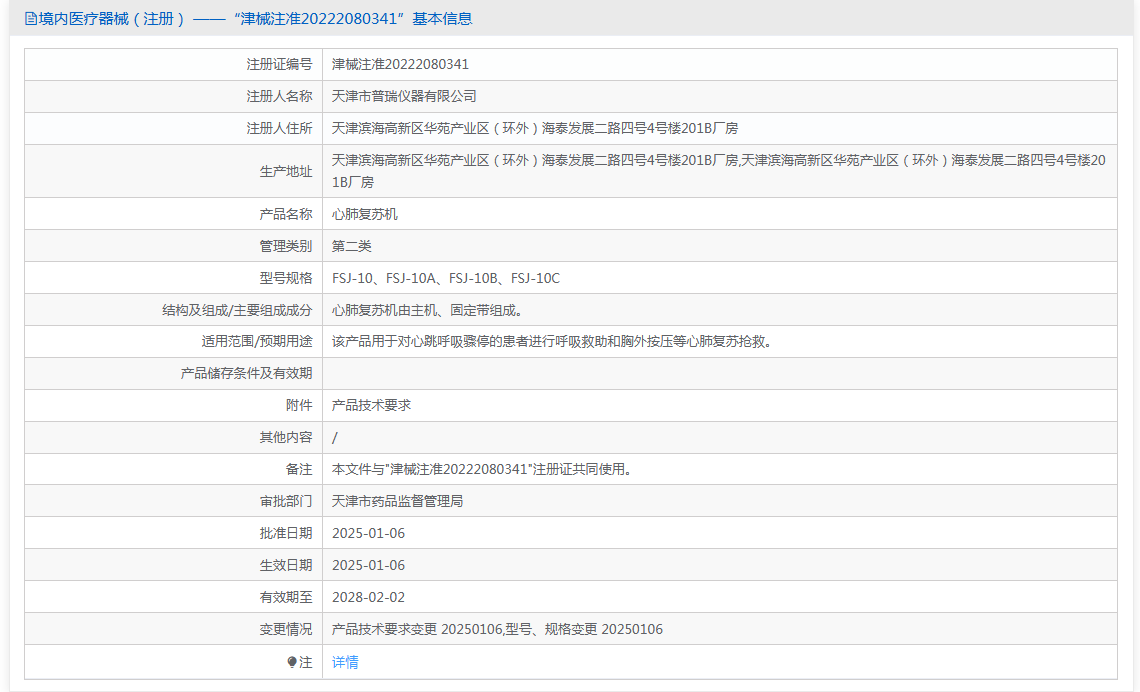Viewport: 1140px width, 692px height.
Task: Click the 变更情况 change record text
Action: (x=497, y=629)
